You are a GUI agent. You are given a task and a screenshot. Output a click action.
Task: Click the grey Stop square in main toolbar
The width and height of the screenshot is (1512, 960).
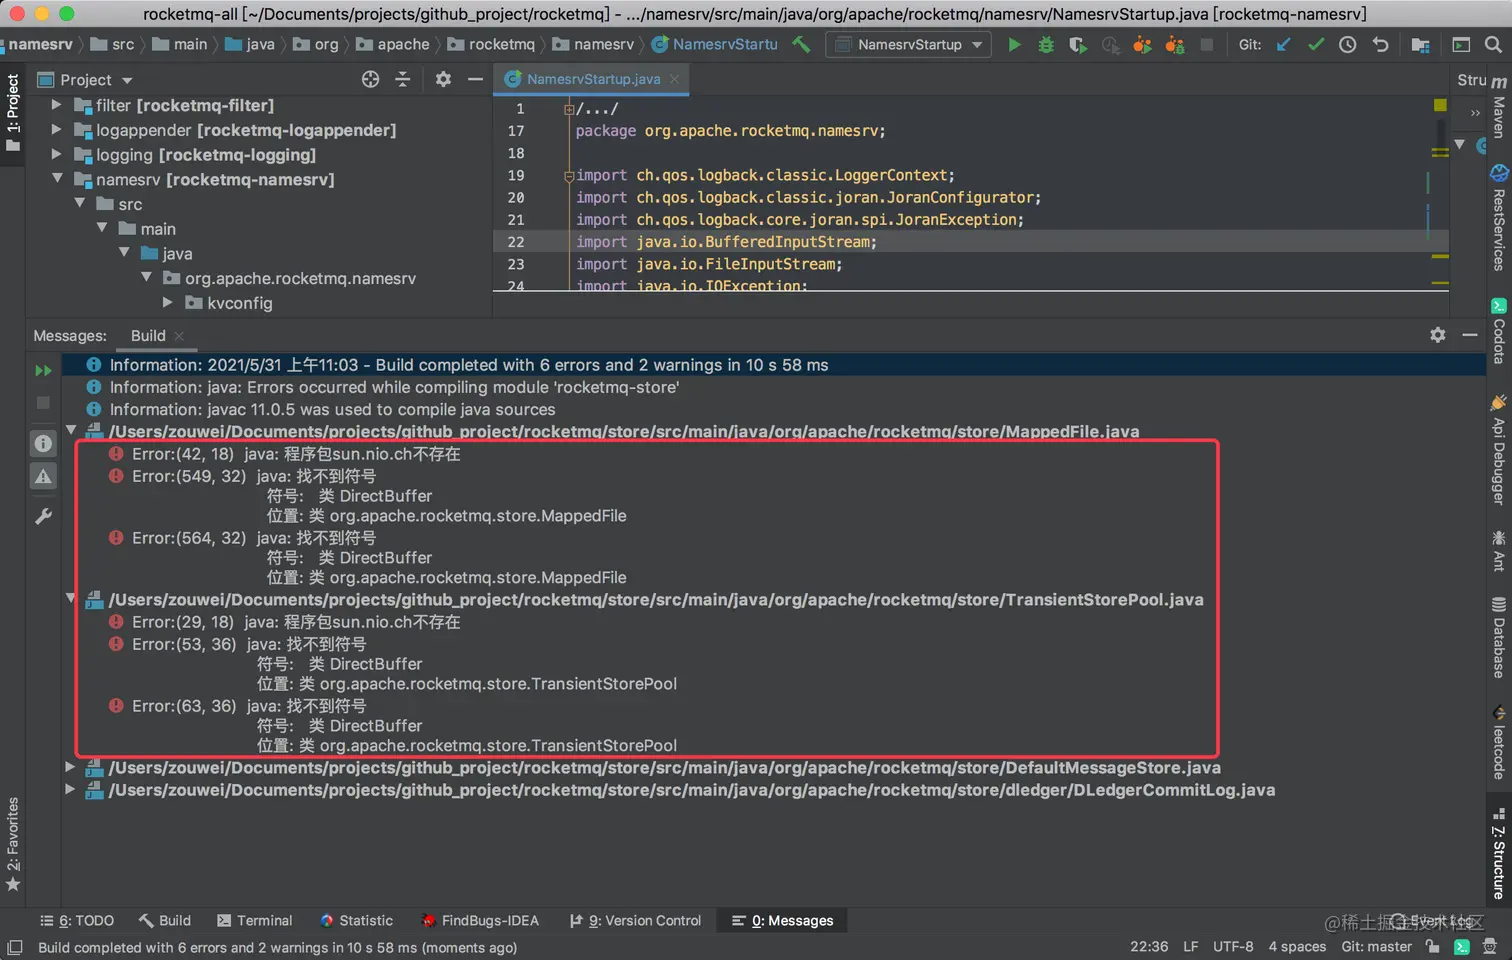pyautogui.click(x=1207, y=44)
